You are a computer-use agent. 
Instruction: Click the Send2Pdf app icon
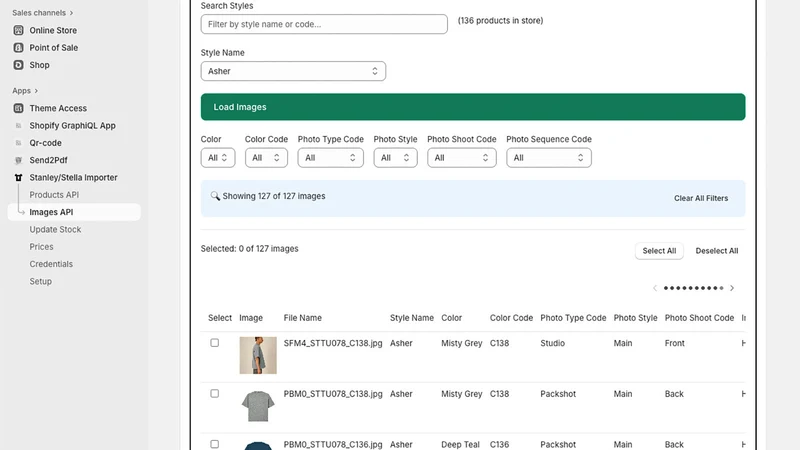pos(18,160)
